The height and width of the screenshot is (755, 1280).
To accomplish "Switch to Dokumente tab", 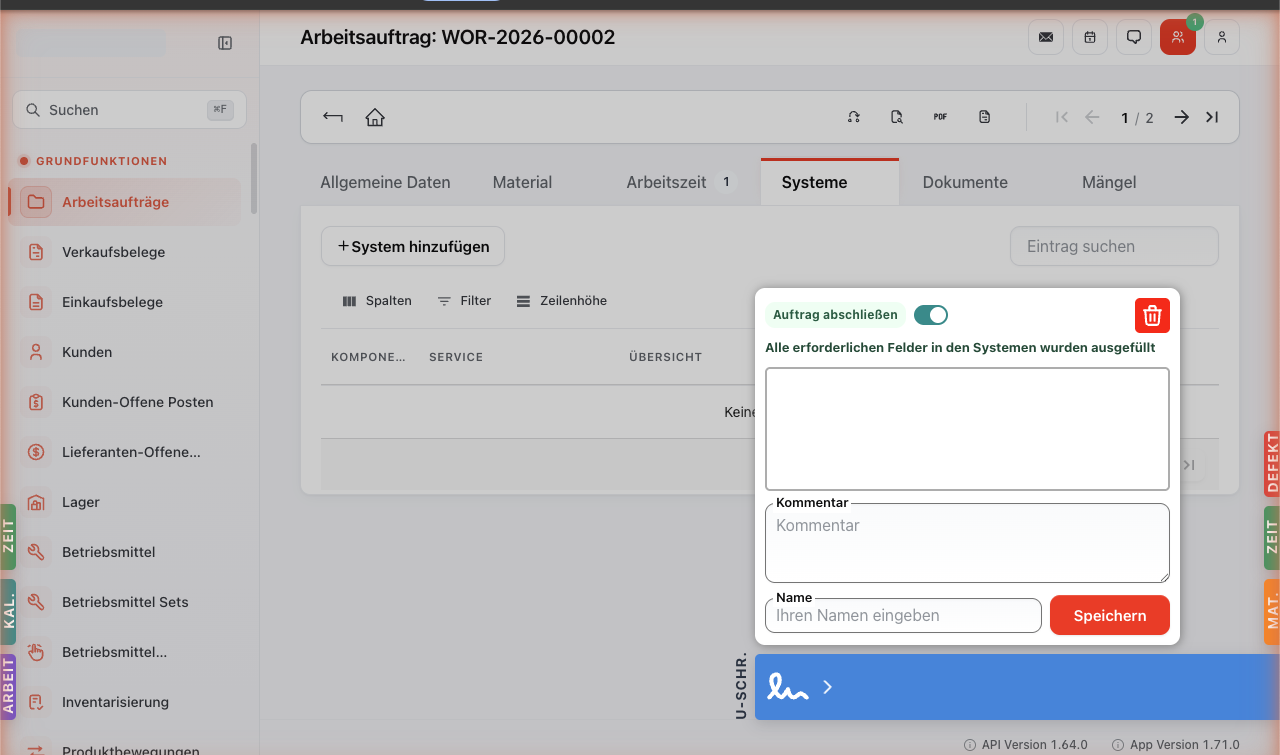I will click(965, 182).
